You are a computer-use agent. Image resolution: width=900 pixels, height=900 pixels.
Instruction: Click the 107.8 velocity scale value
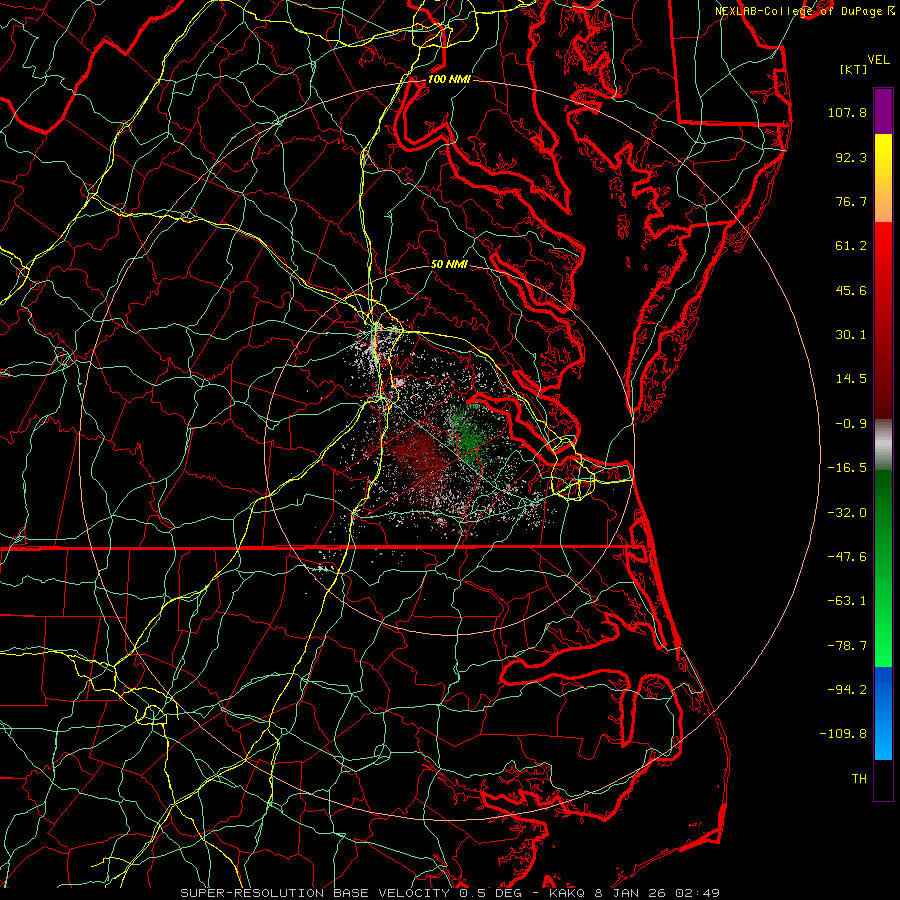click(847, 112)
